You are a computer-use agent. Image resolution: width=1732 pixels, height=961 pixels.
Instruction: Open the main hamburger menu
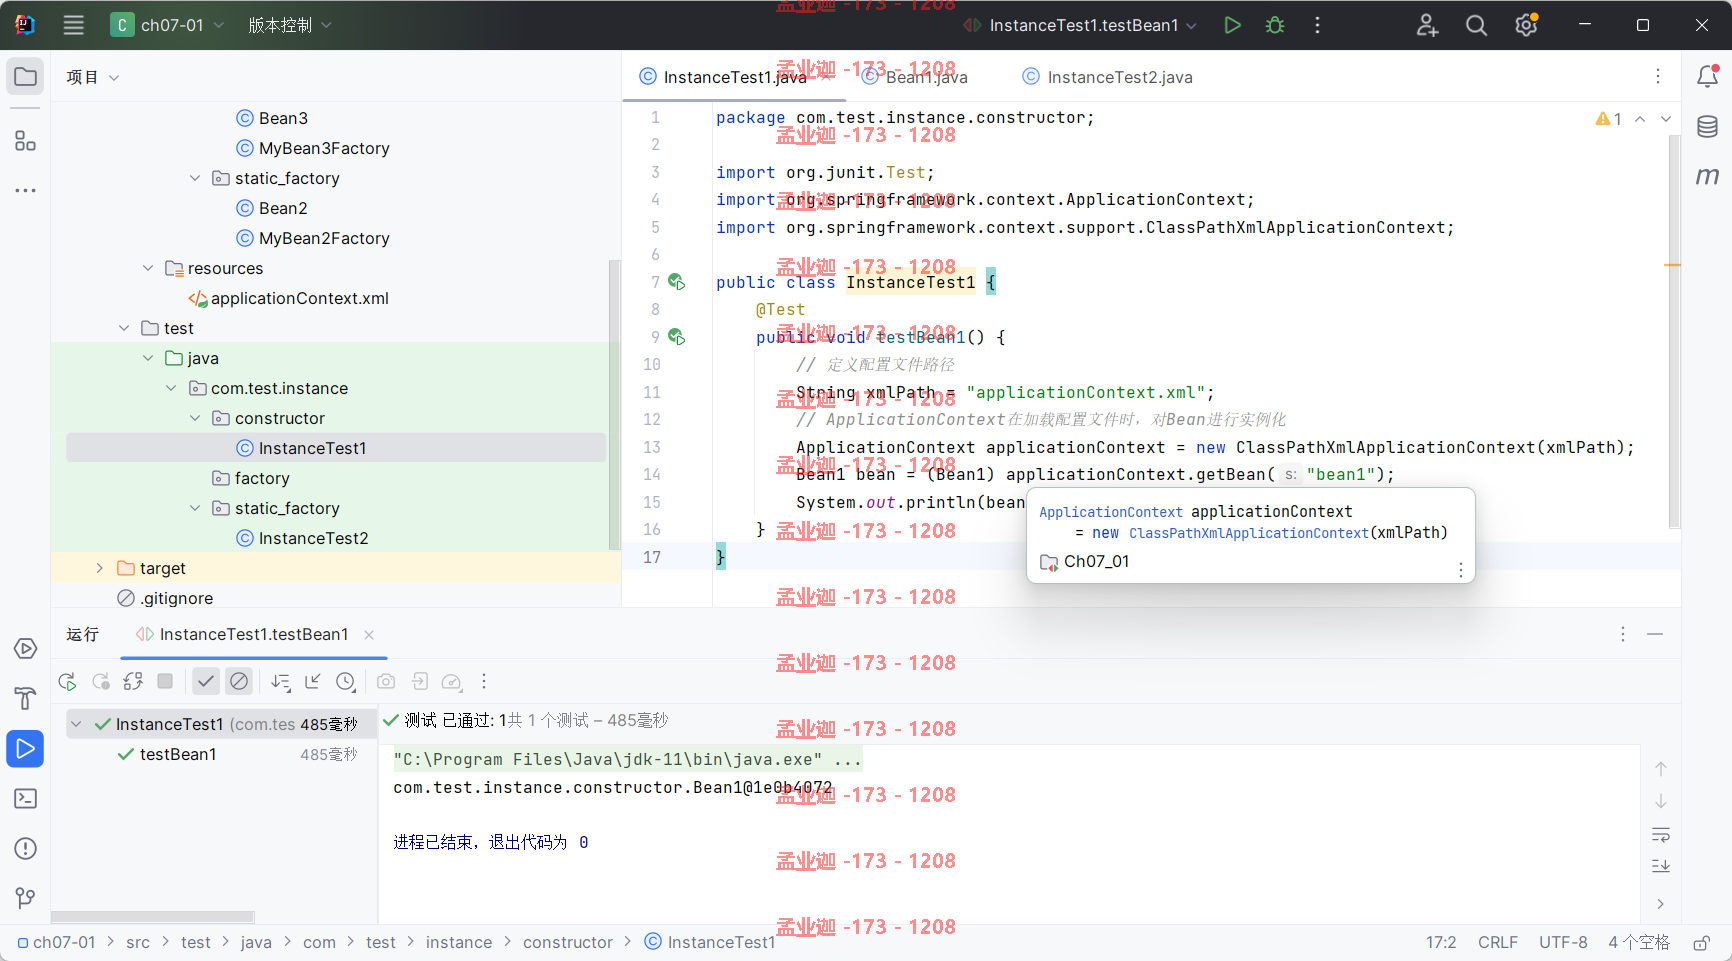pyautogui.click(x=73, y=25)
